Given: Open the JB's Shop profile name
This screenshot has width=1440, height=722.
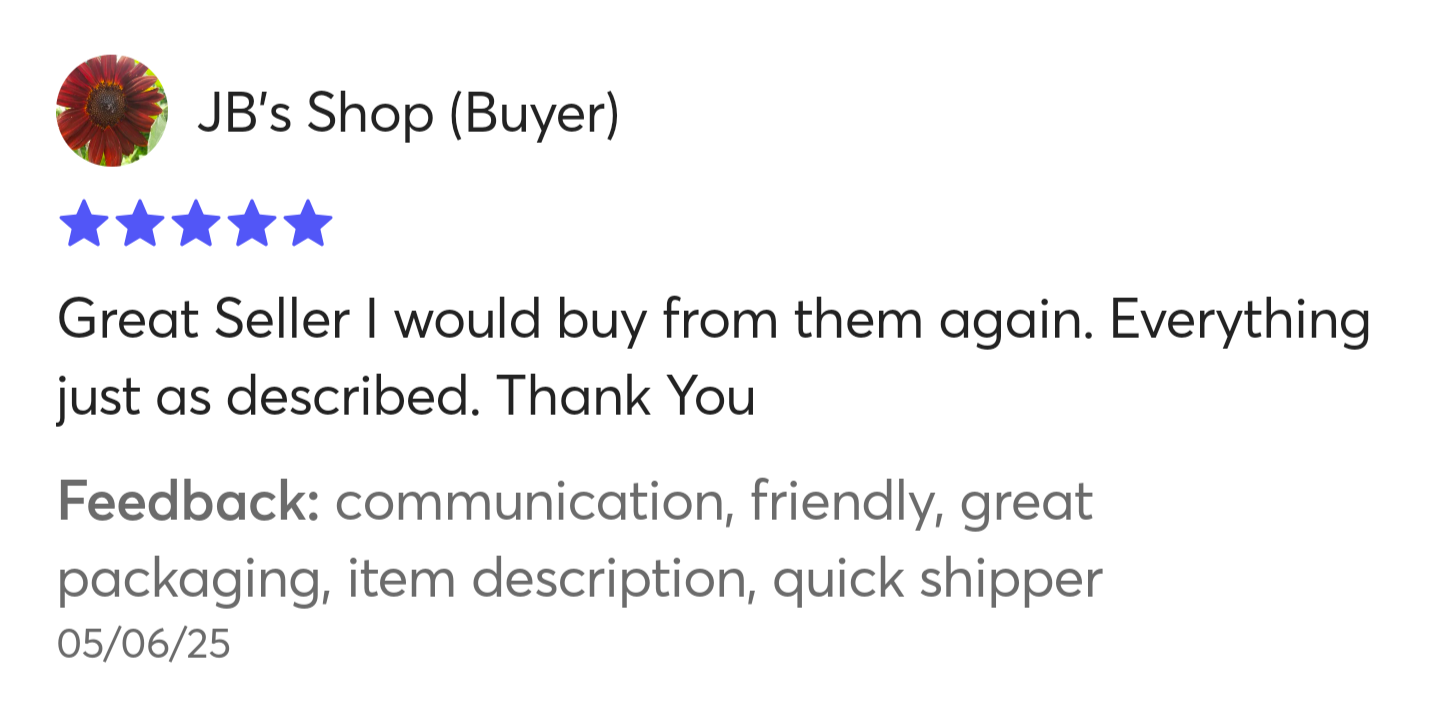Looking at the screenshot, I should click(315, 115).
